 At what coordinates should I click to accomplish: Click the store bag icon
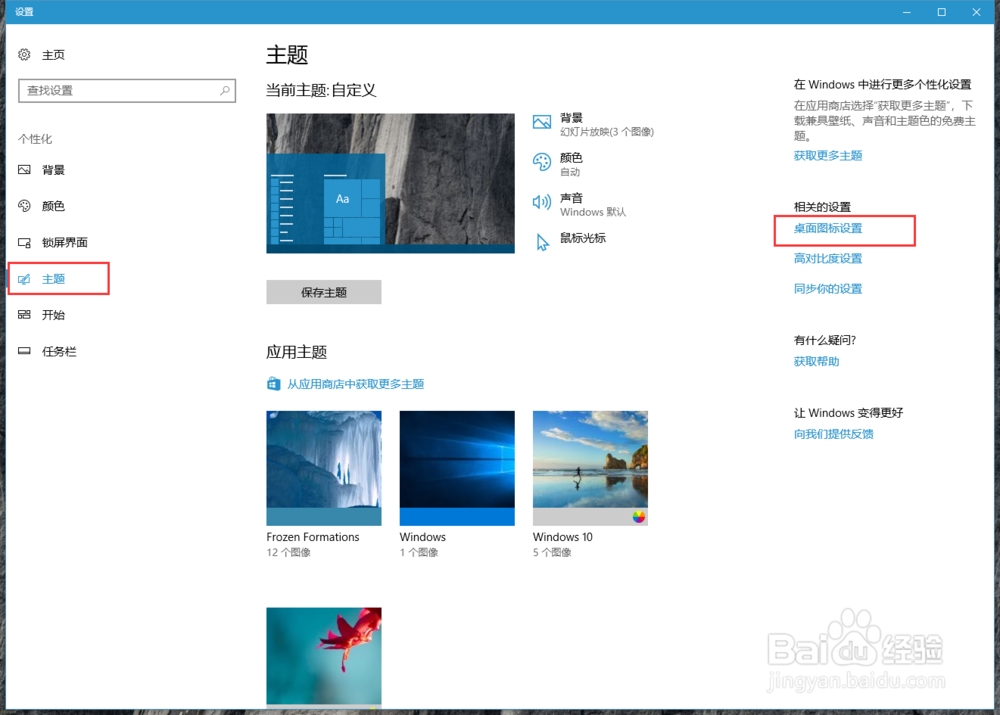pos(273,383)
